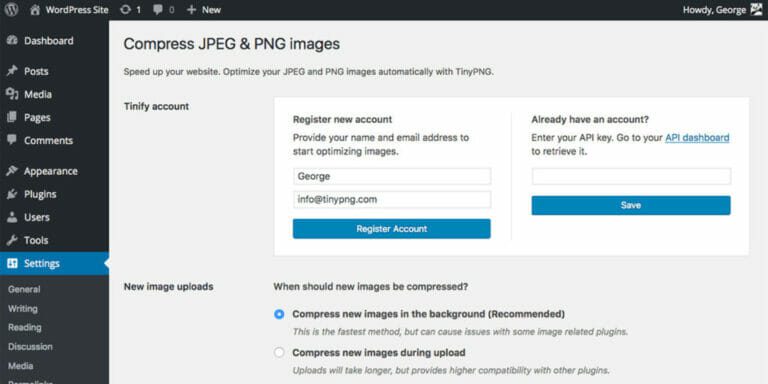This screenshot has height=384, width=768.
Task: Open the comments bubble icon in toolbar
Action: [158, 9]
